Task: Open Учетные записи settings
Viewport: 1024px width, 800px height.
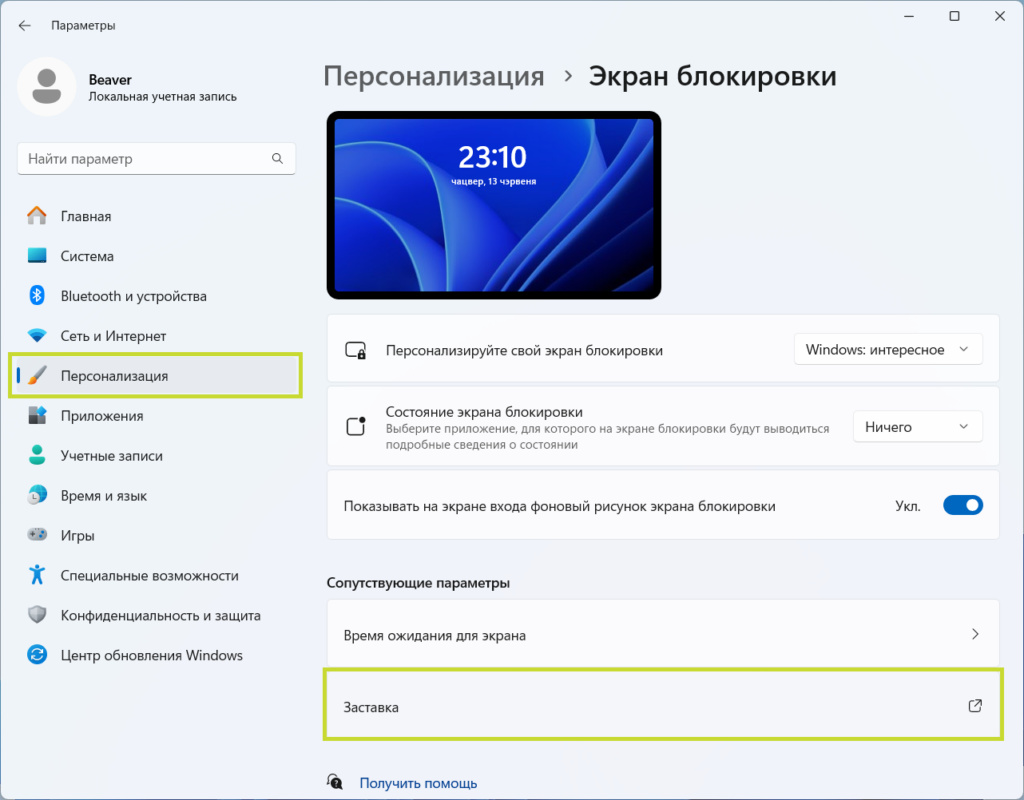Action: (x=155, y=456)
